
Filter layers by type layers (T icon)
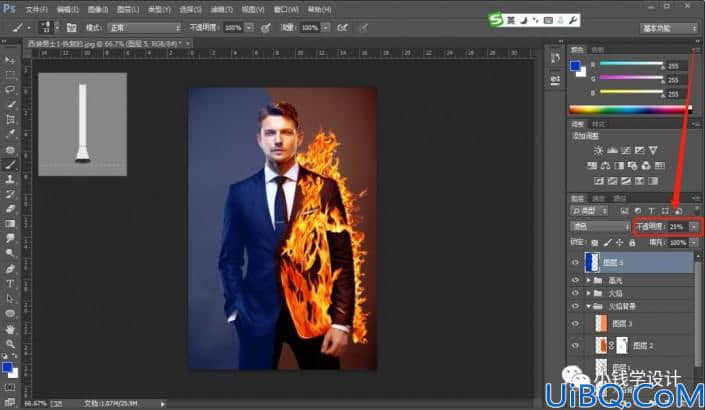[x=651, y=211]
